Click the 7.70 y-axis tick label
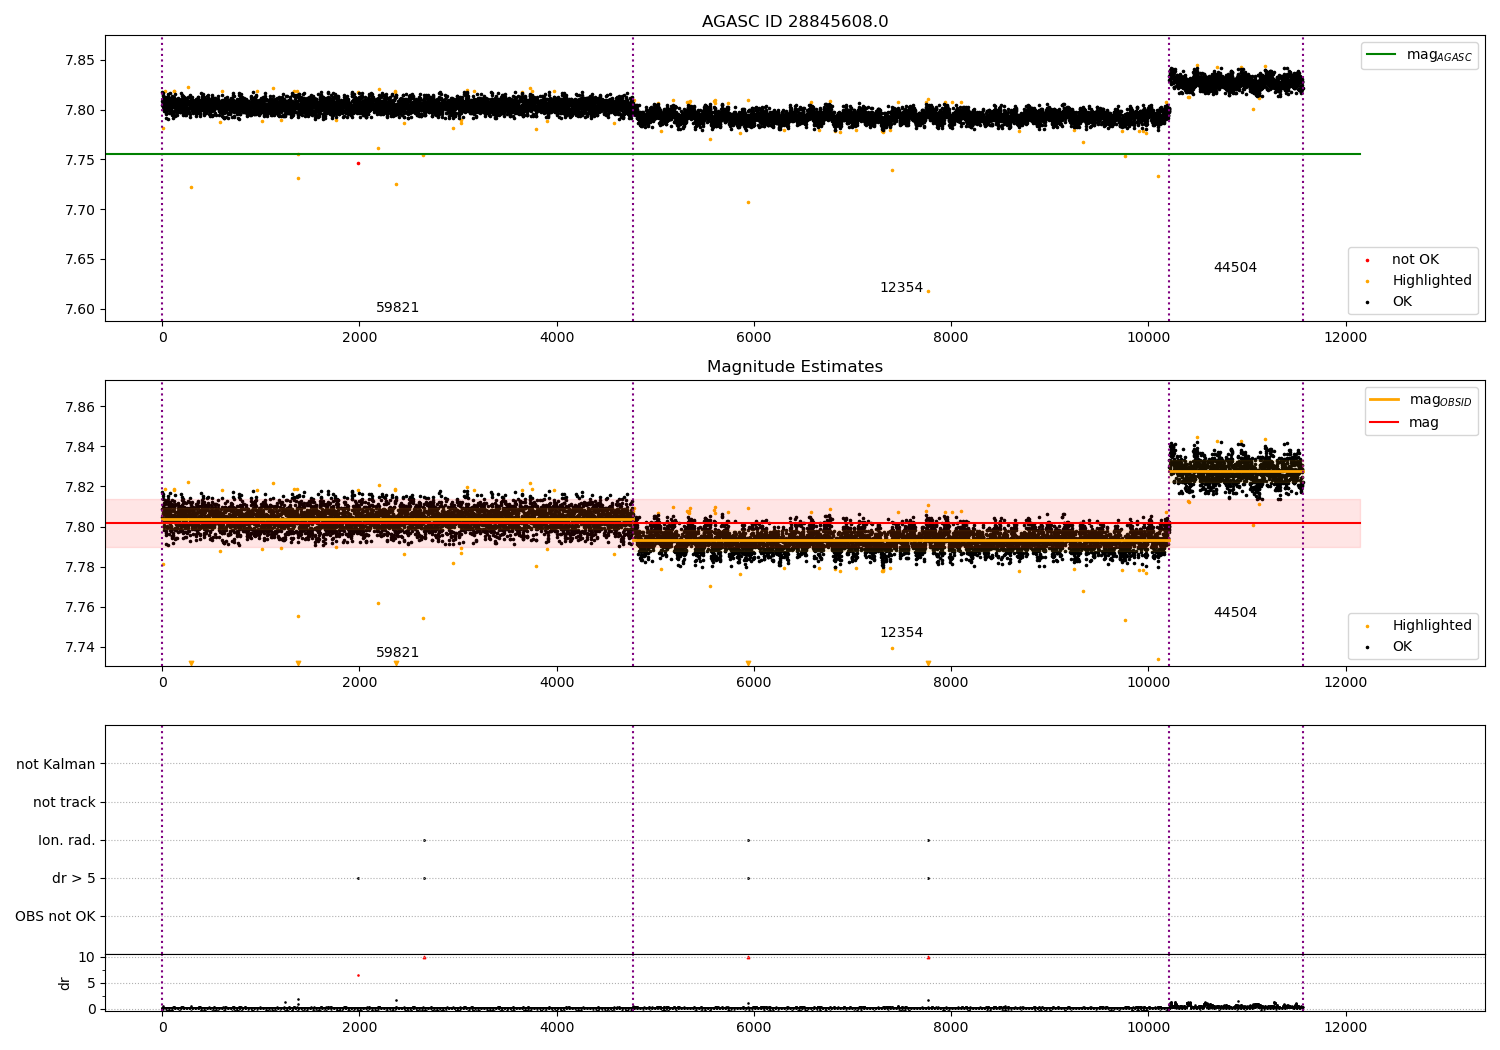 click(79, 211)
